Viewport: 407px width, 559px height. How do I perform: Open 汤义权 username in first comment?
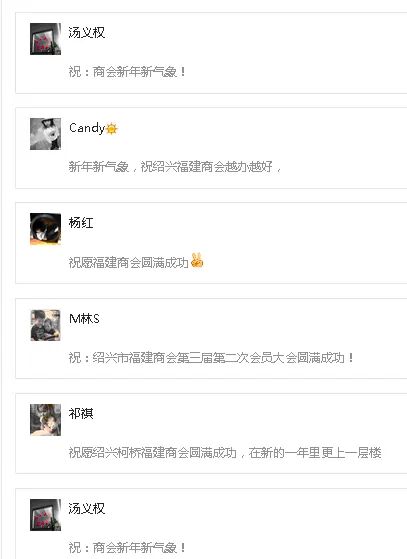[87, 33]
